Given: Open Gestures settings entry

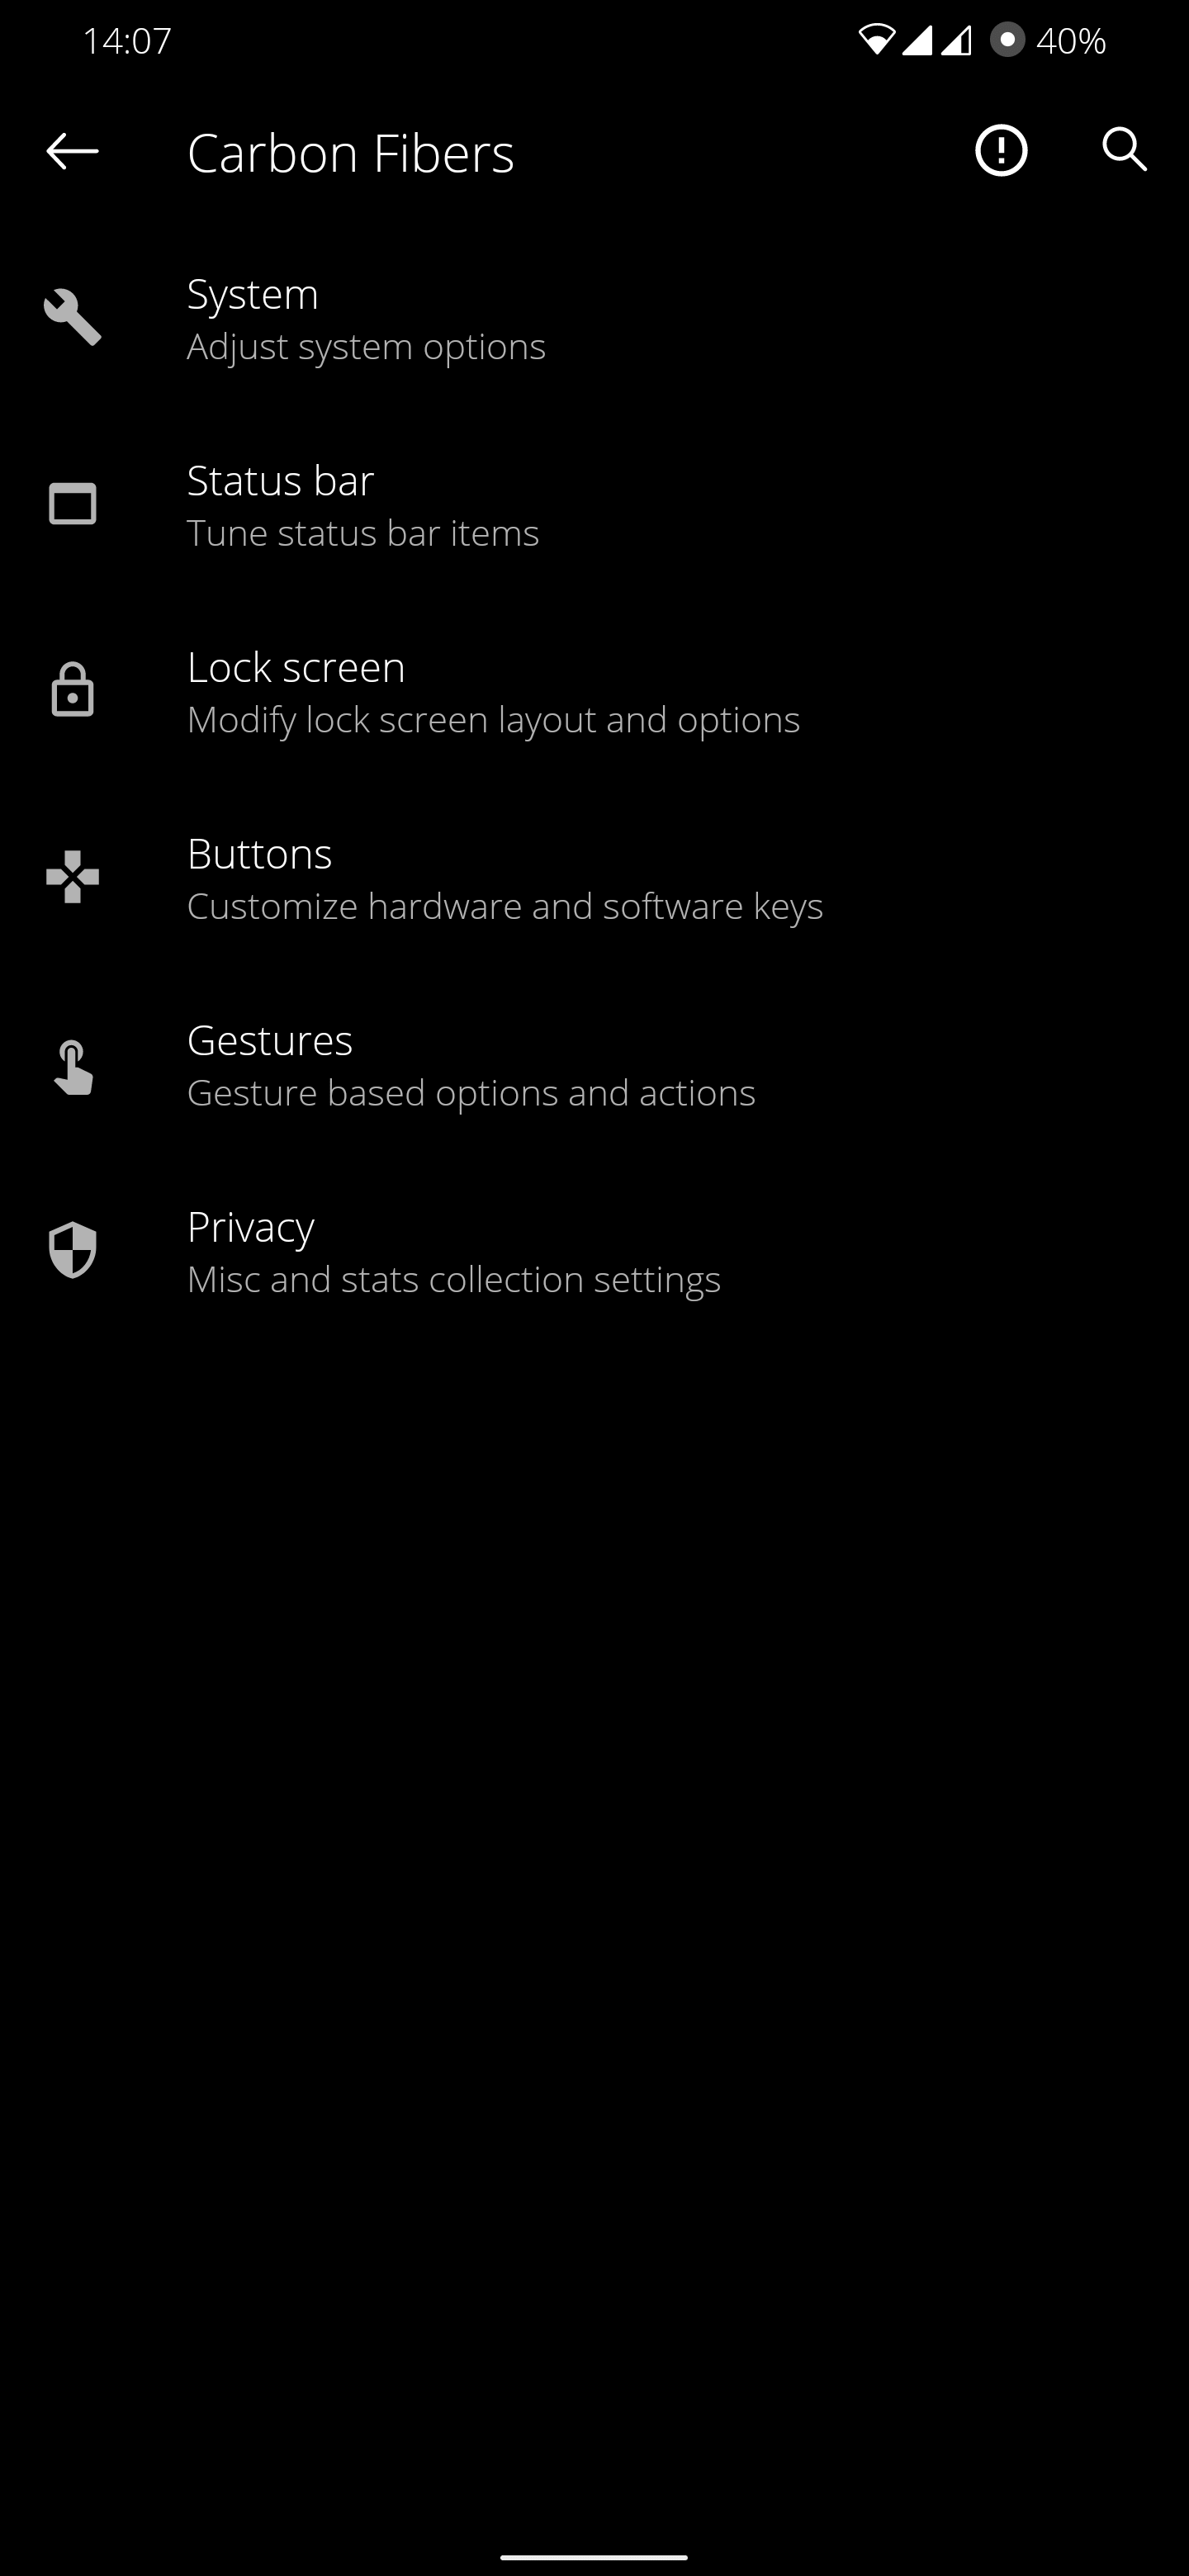Looking at the screenshot, I should point(594,1065).
